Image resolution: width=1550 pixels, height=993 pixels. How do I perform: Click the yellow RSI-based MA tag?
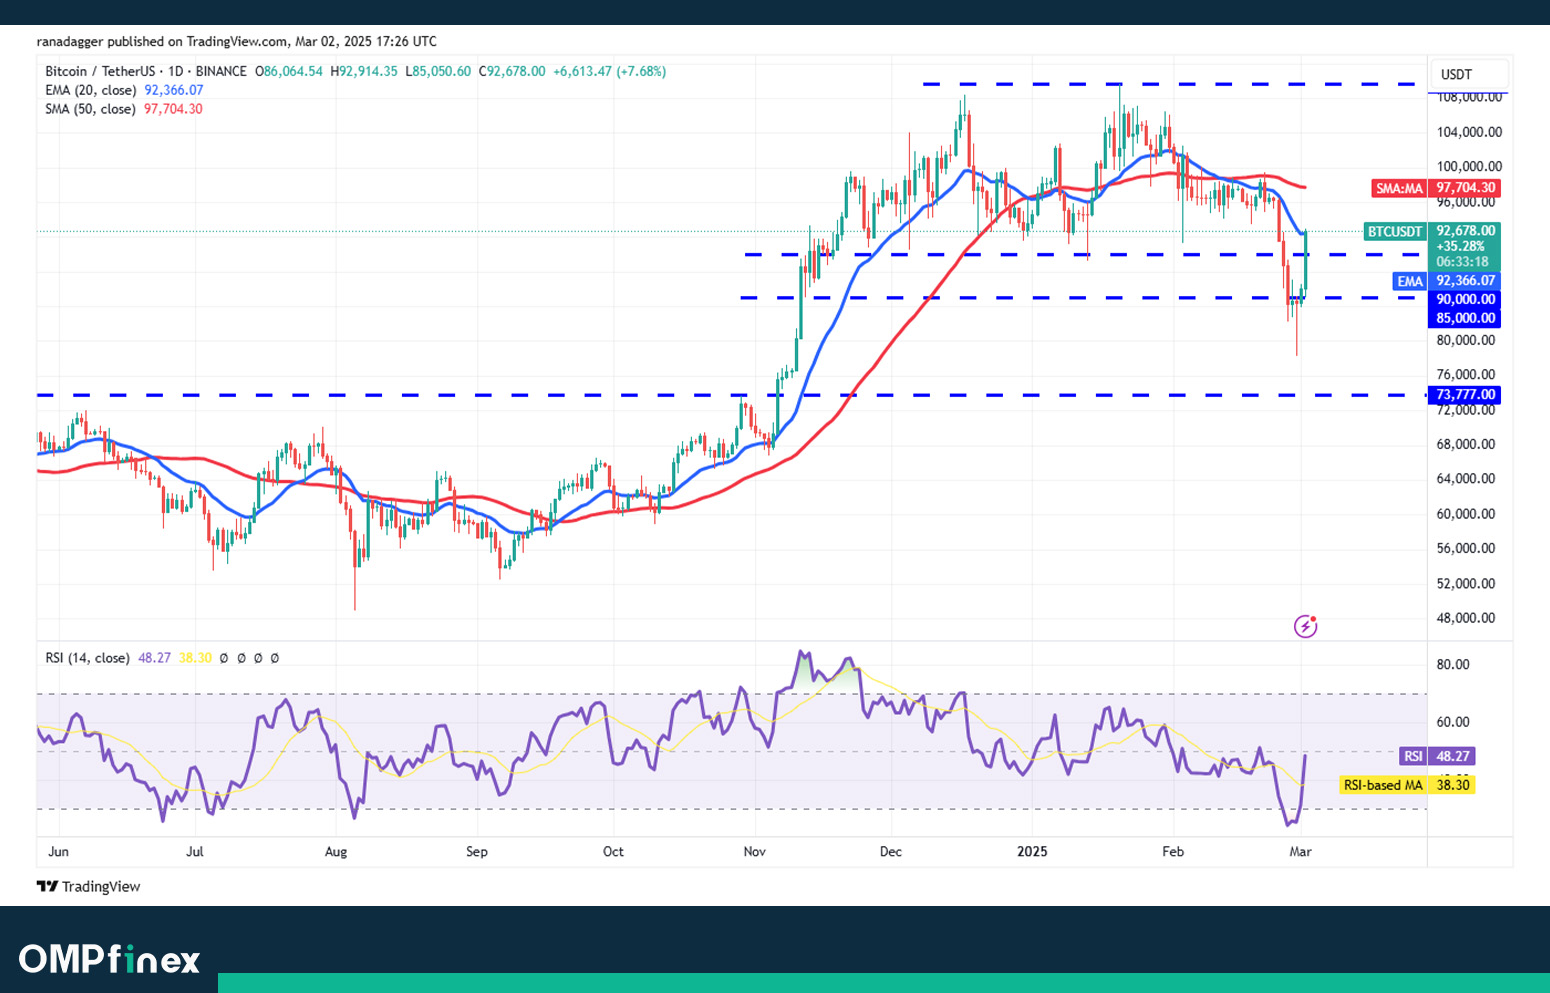tap(1406, 785)
